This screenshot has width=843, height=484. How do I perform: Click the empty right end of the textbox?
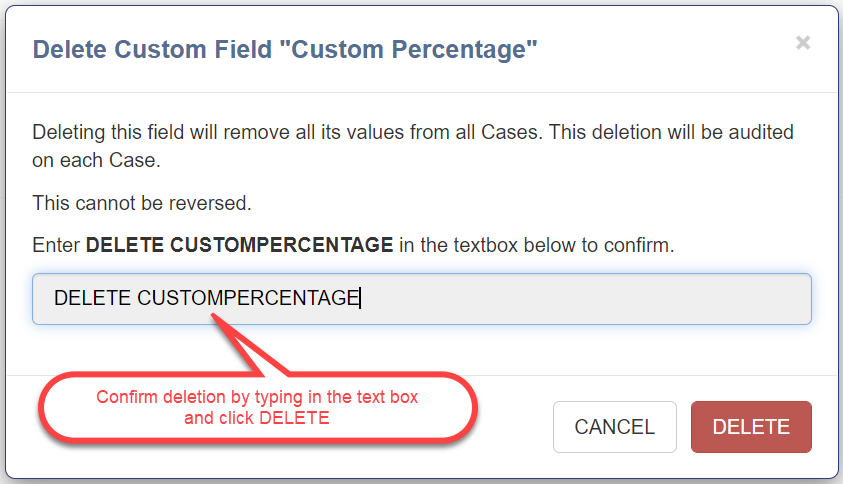(x=760, y=299)
